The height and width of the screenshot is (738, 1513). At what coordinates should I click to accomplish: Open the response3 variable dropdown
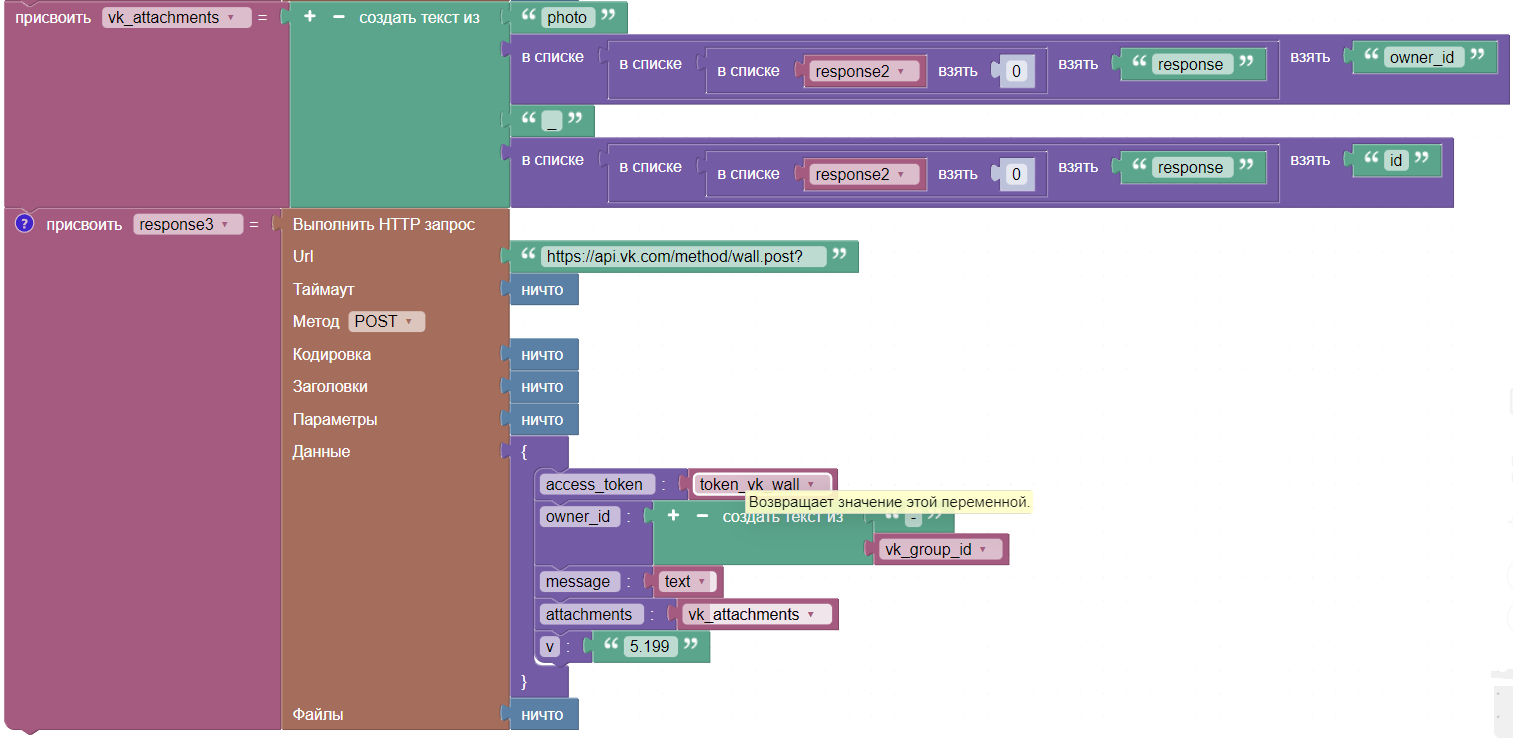[188, 225]
